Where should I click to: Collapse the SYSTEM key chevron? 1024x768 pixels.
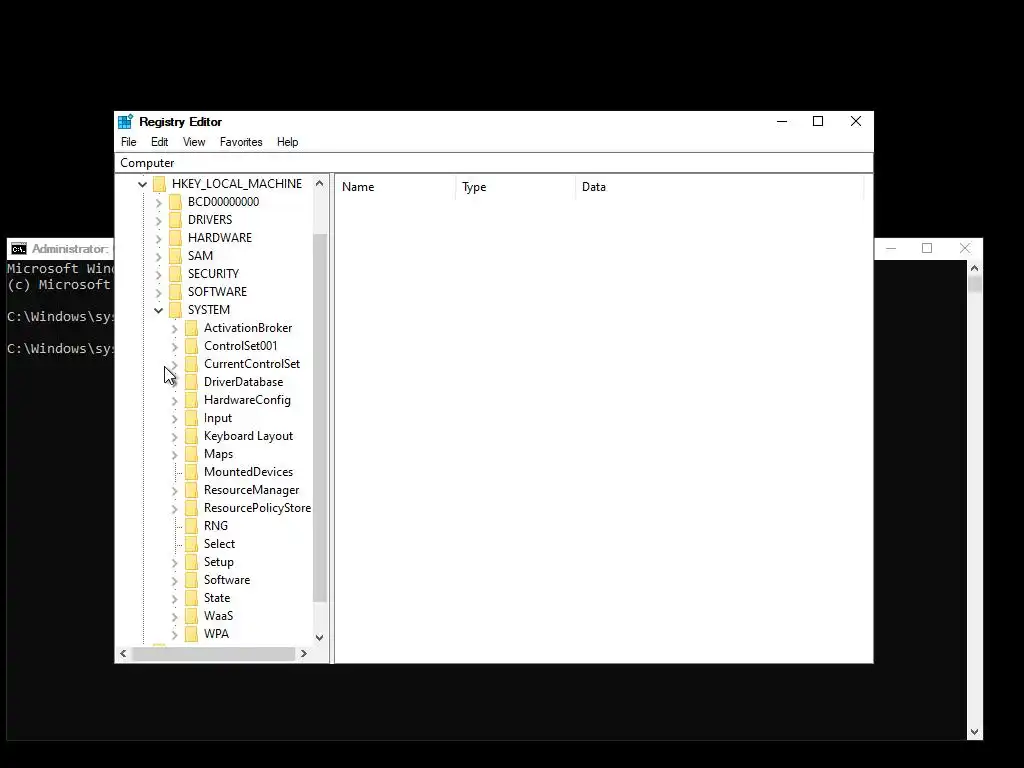click(x=159, y=310)
